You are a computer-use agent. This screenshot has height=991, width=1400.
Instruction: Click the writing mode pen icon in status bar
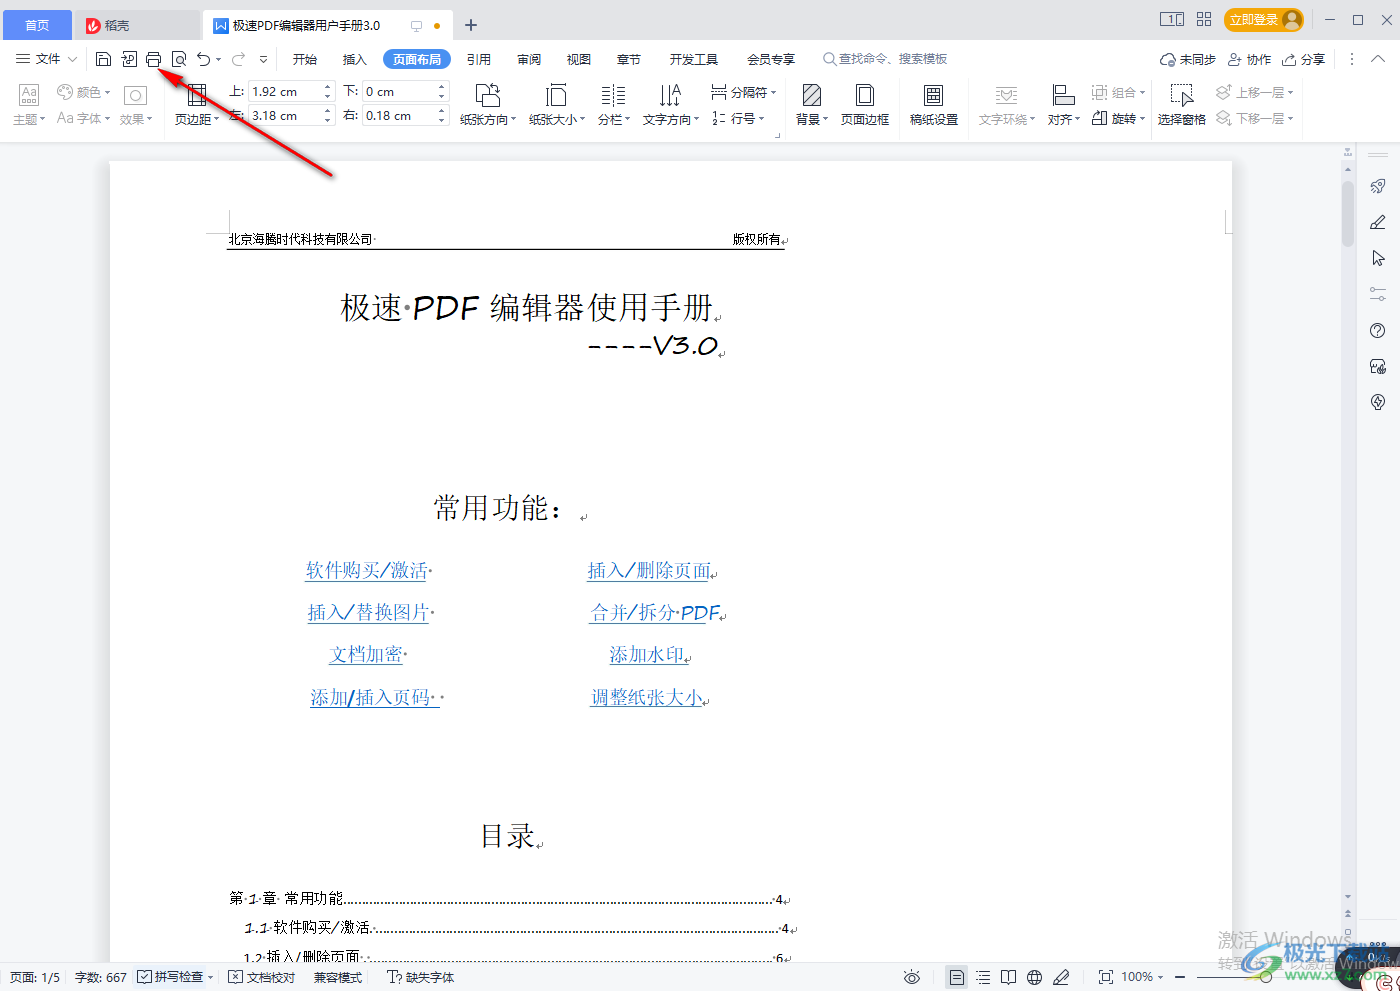(1061, 977)
